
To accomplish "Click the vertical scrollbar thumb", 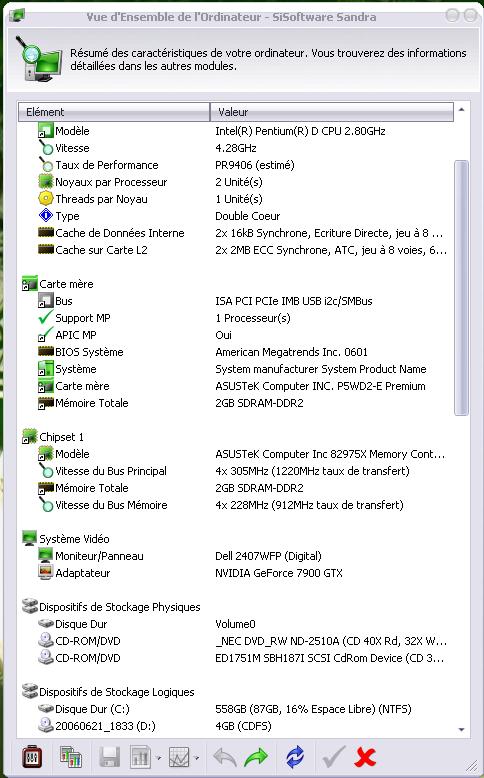I will (462, 288).
